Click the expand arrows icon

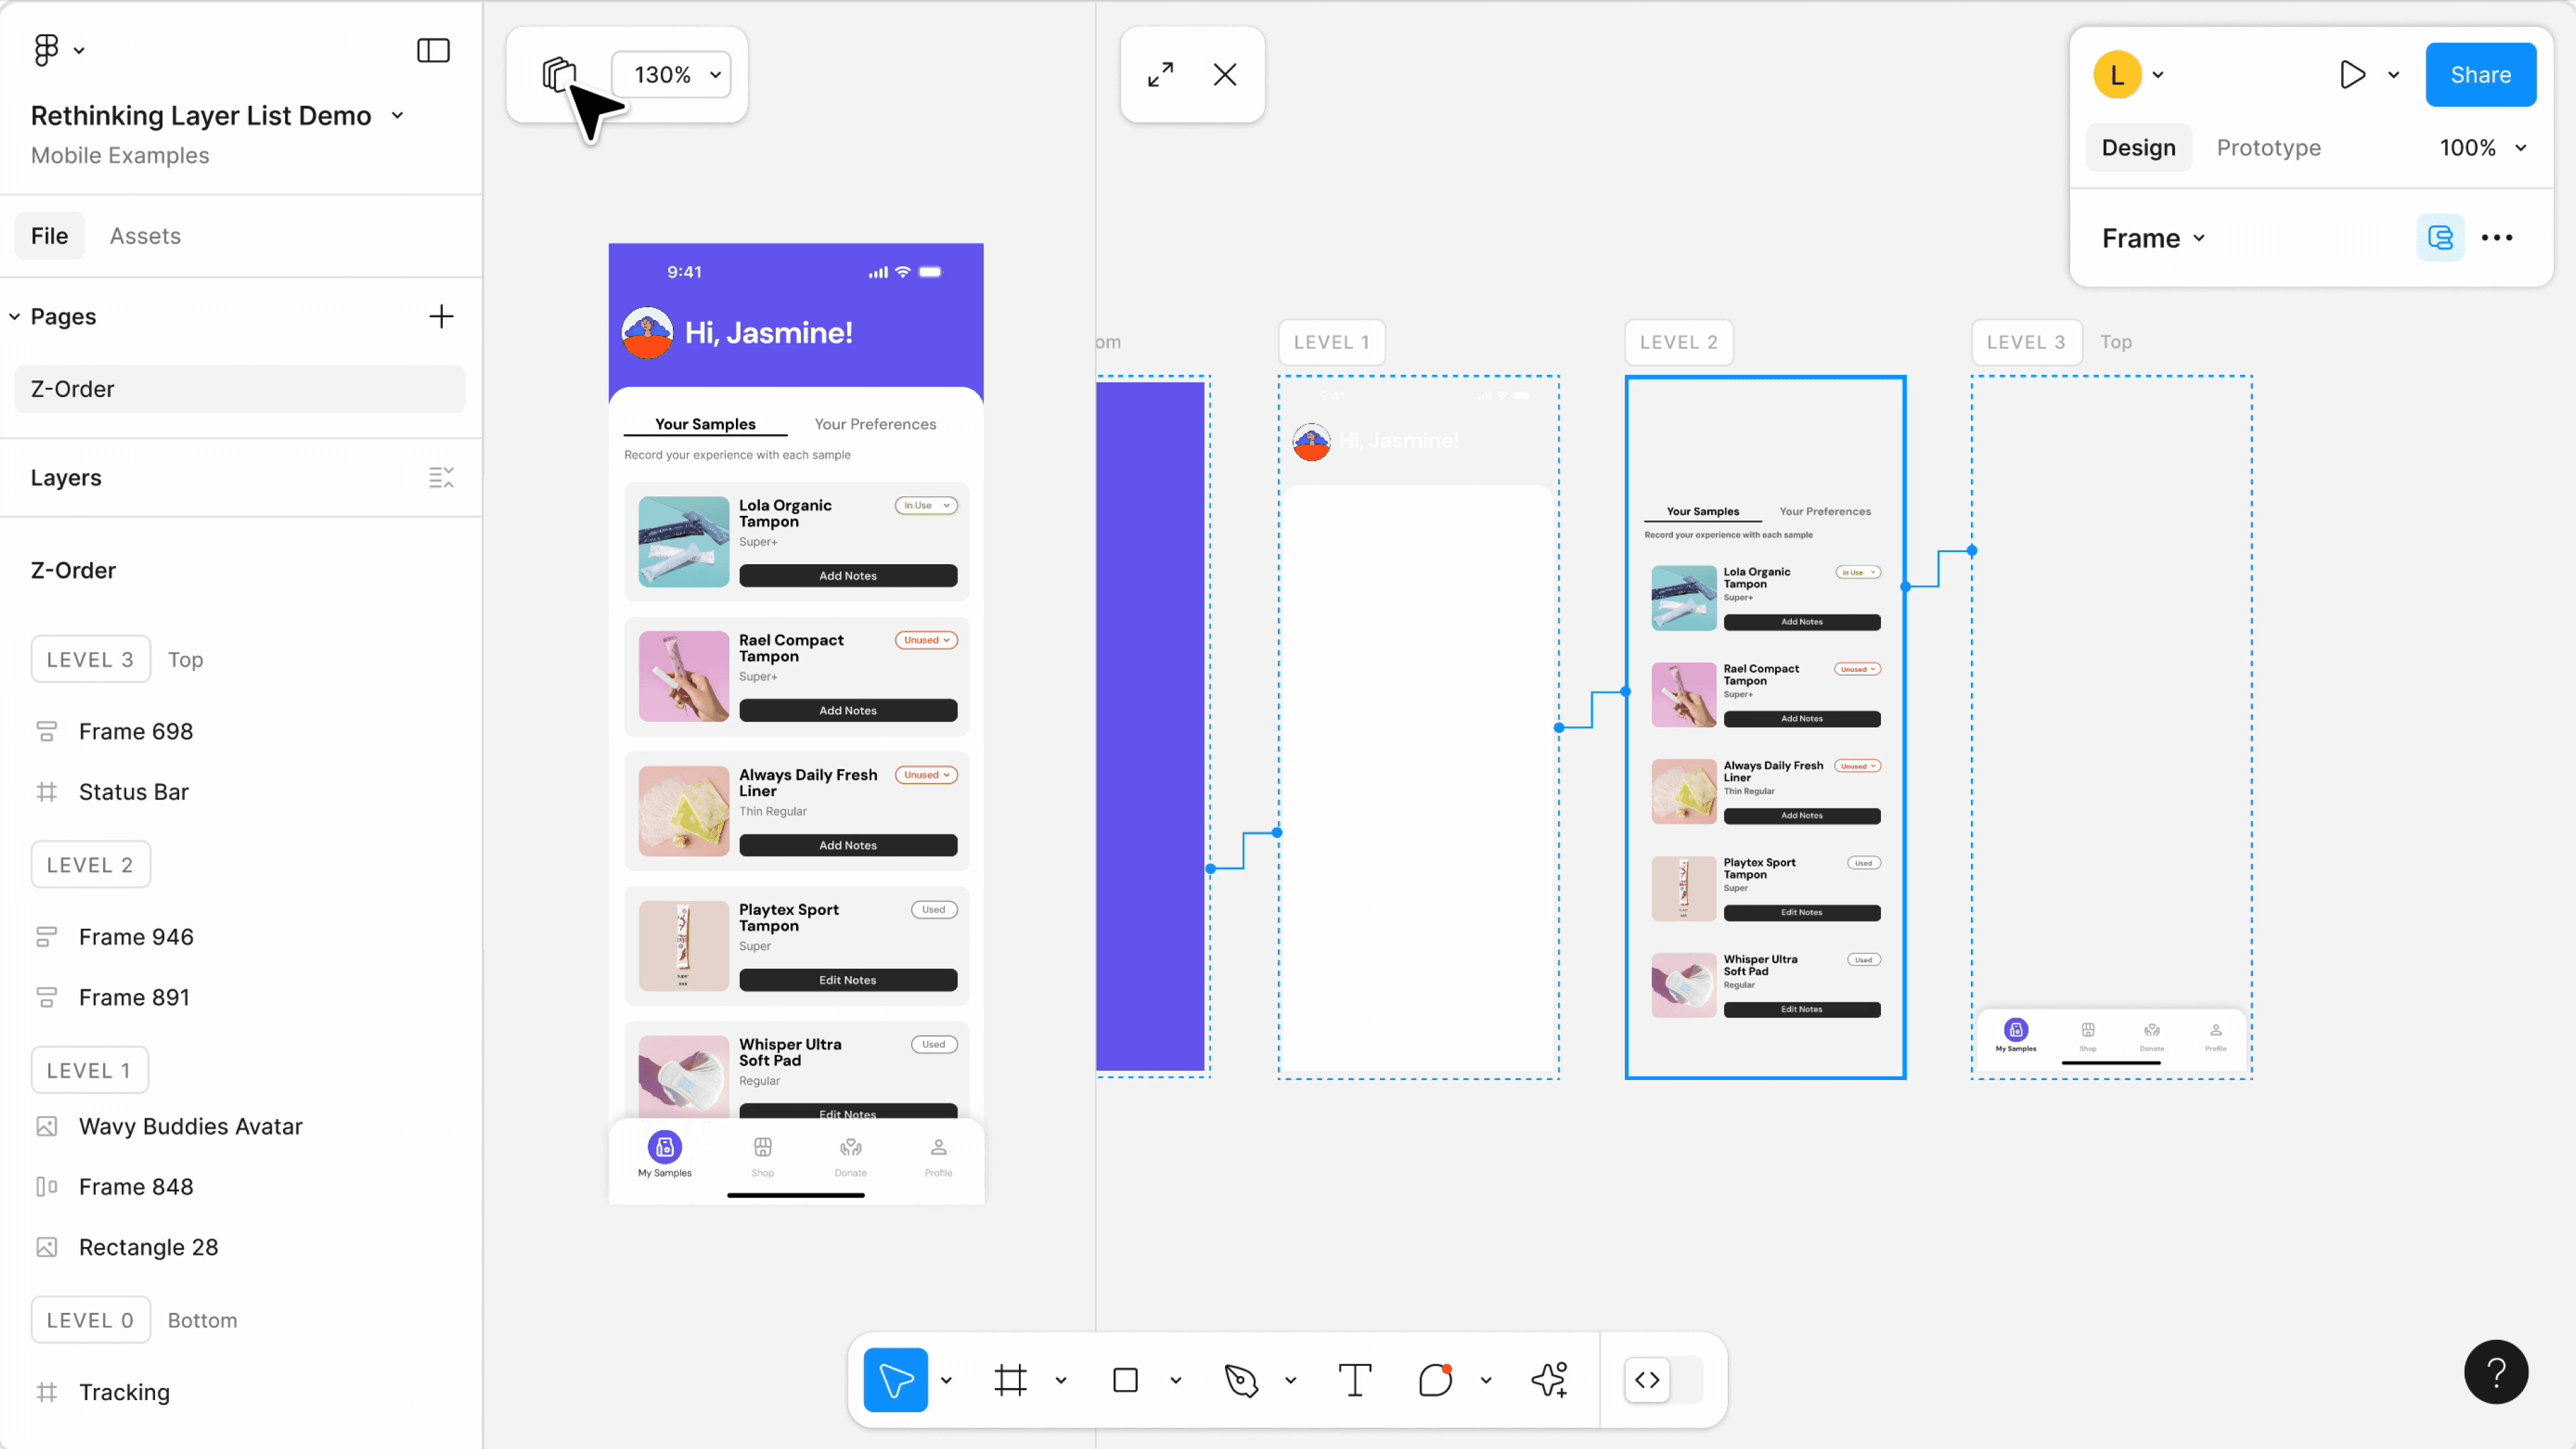1160,75
